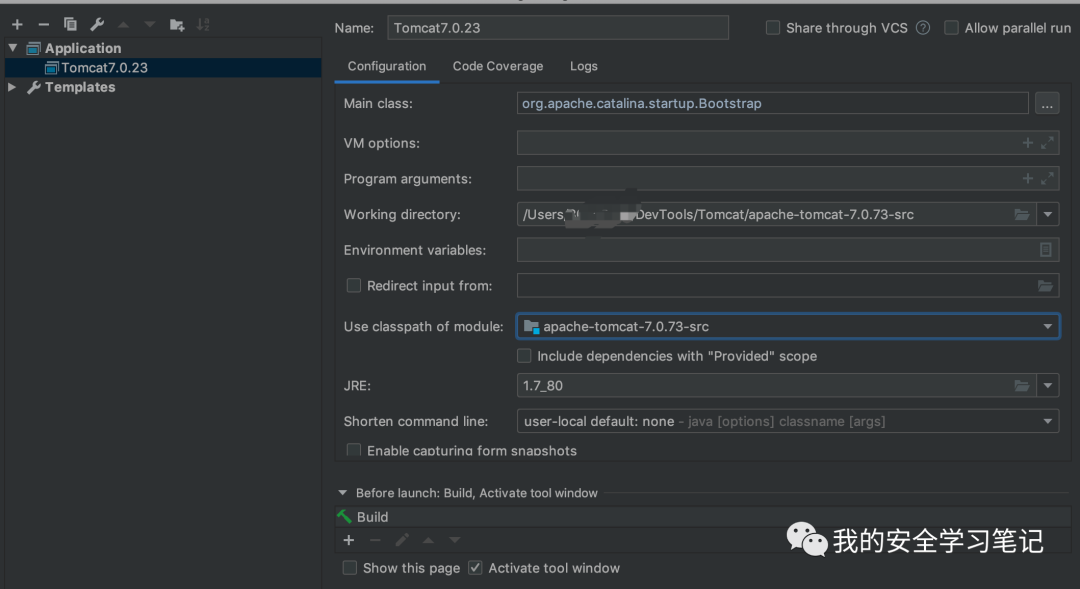Select the Build task in before launch list
Screen dimensions: 1080x589
click(x=703, y=517)
